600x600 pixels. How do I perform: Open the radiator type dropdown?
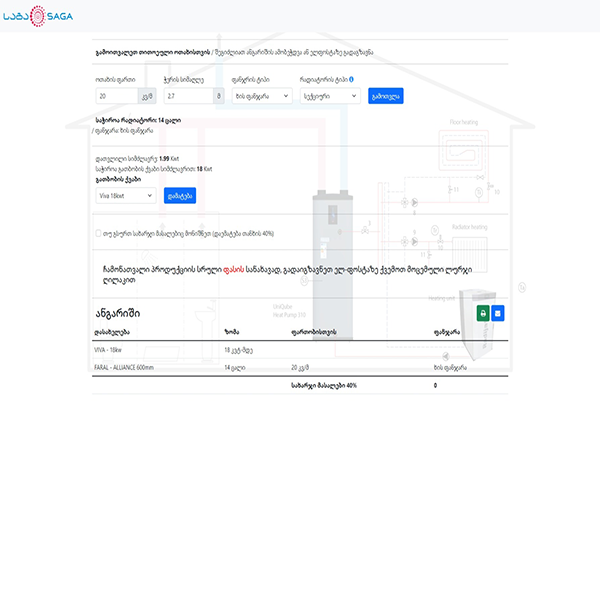coord(330,96)
